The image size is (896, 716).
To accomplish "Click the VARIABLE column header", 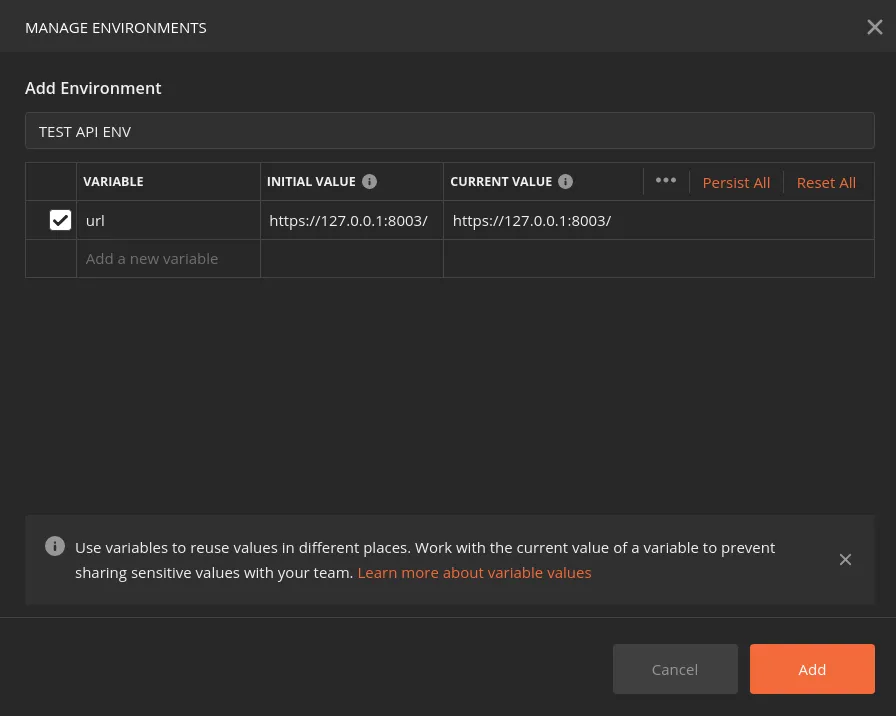I will [x=113, y=181].
